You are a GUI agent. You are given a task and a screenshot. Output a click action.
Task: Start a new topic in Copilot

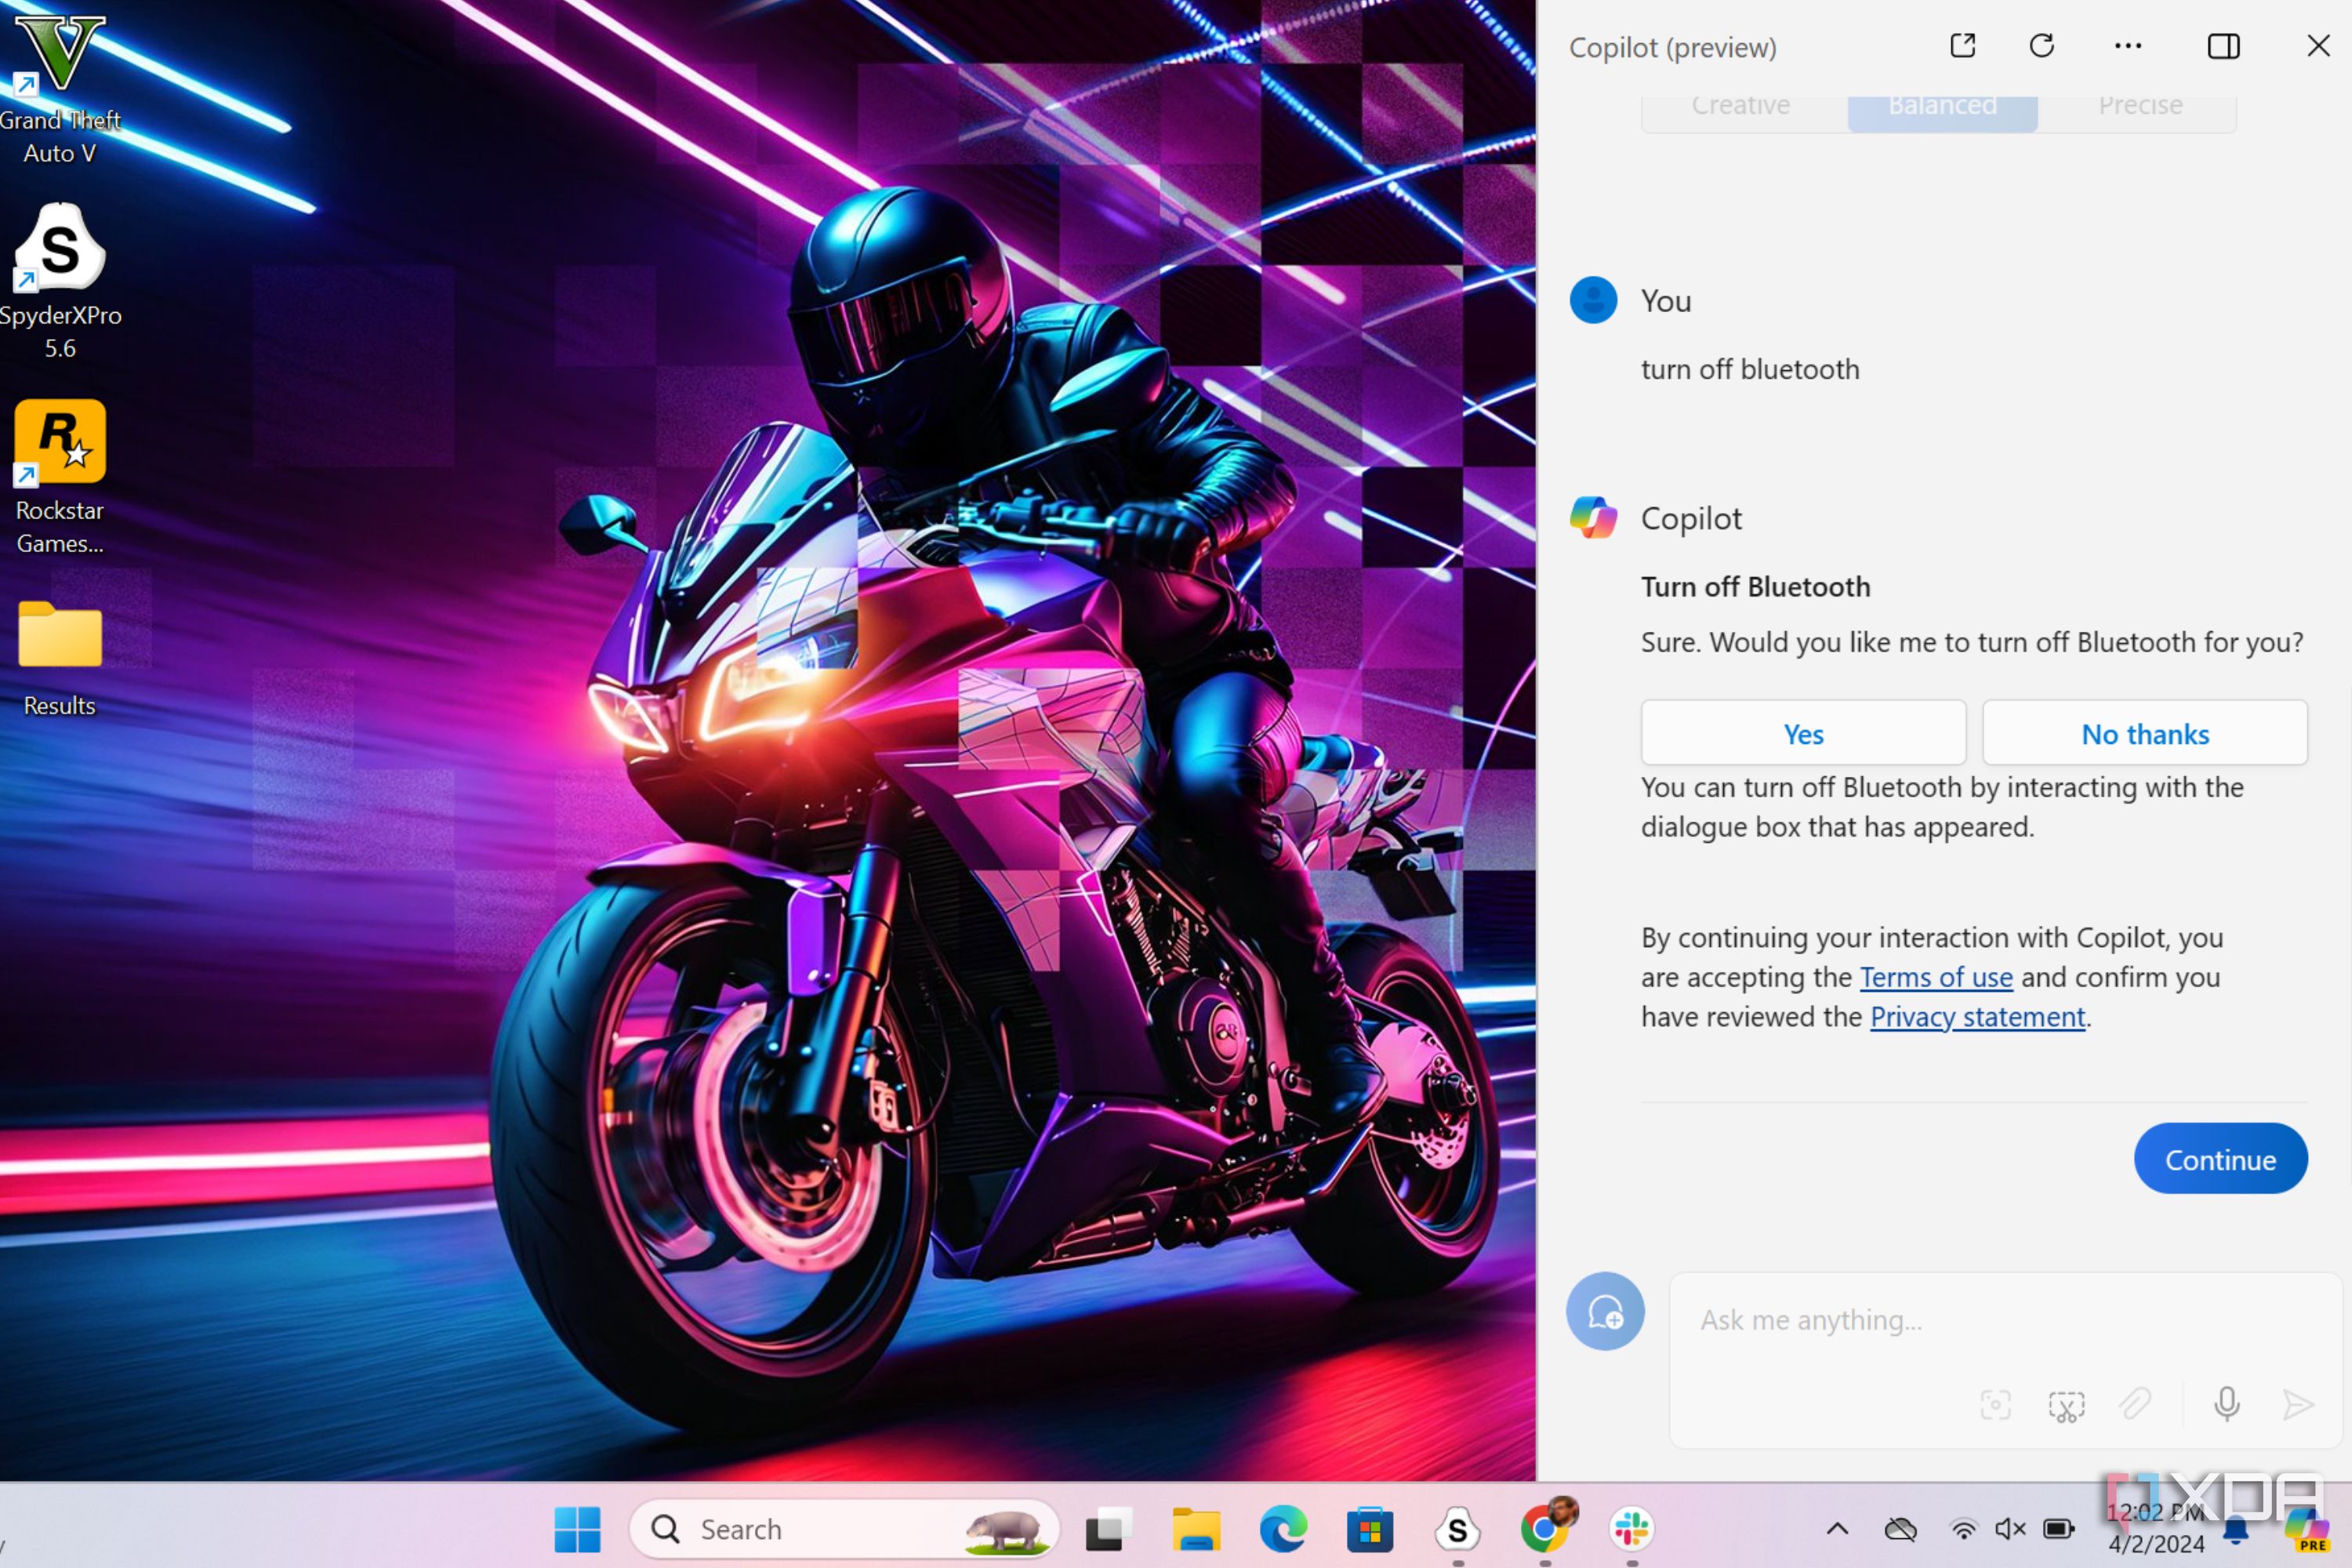(x=1605, y=1311)
